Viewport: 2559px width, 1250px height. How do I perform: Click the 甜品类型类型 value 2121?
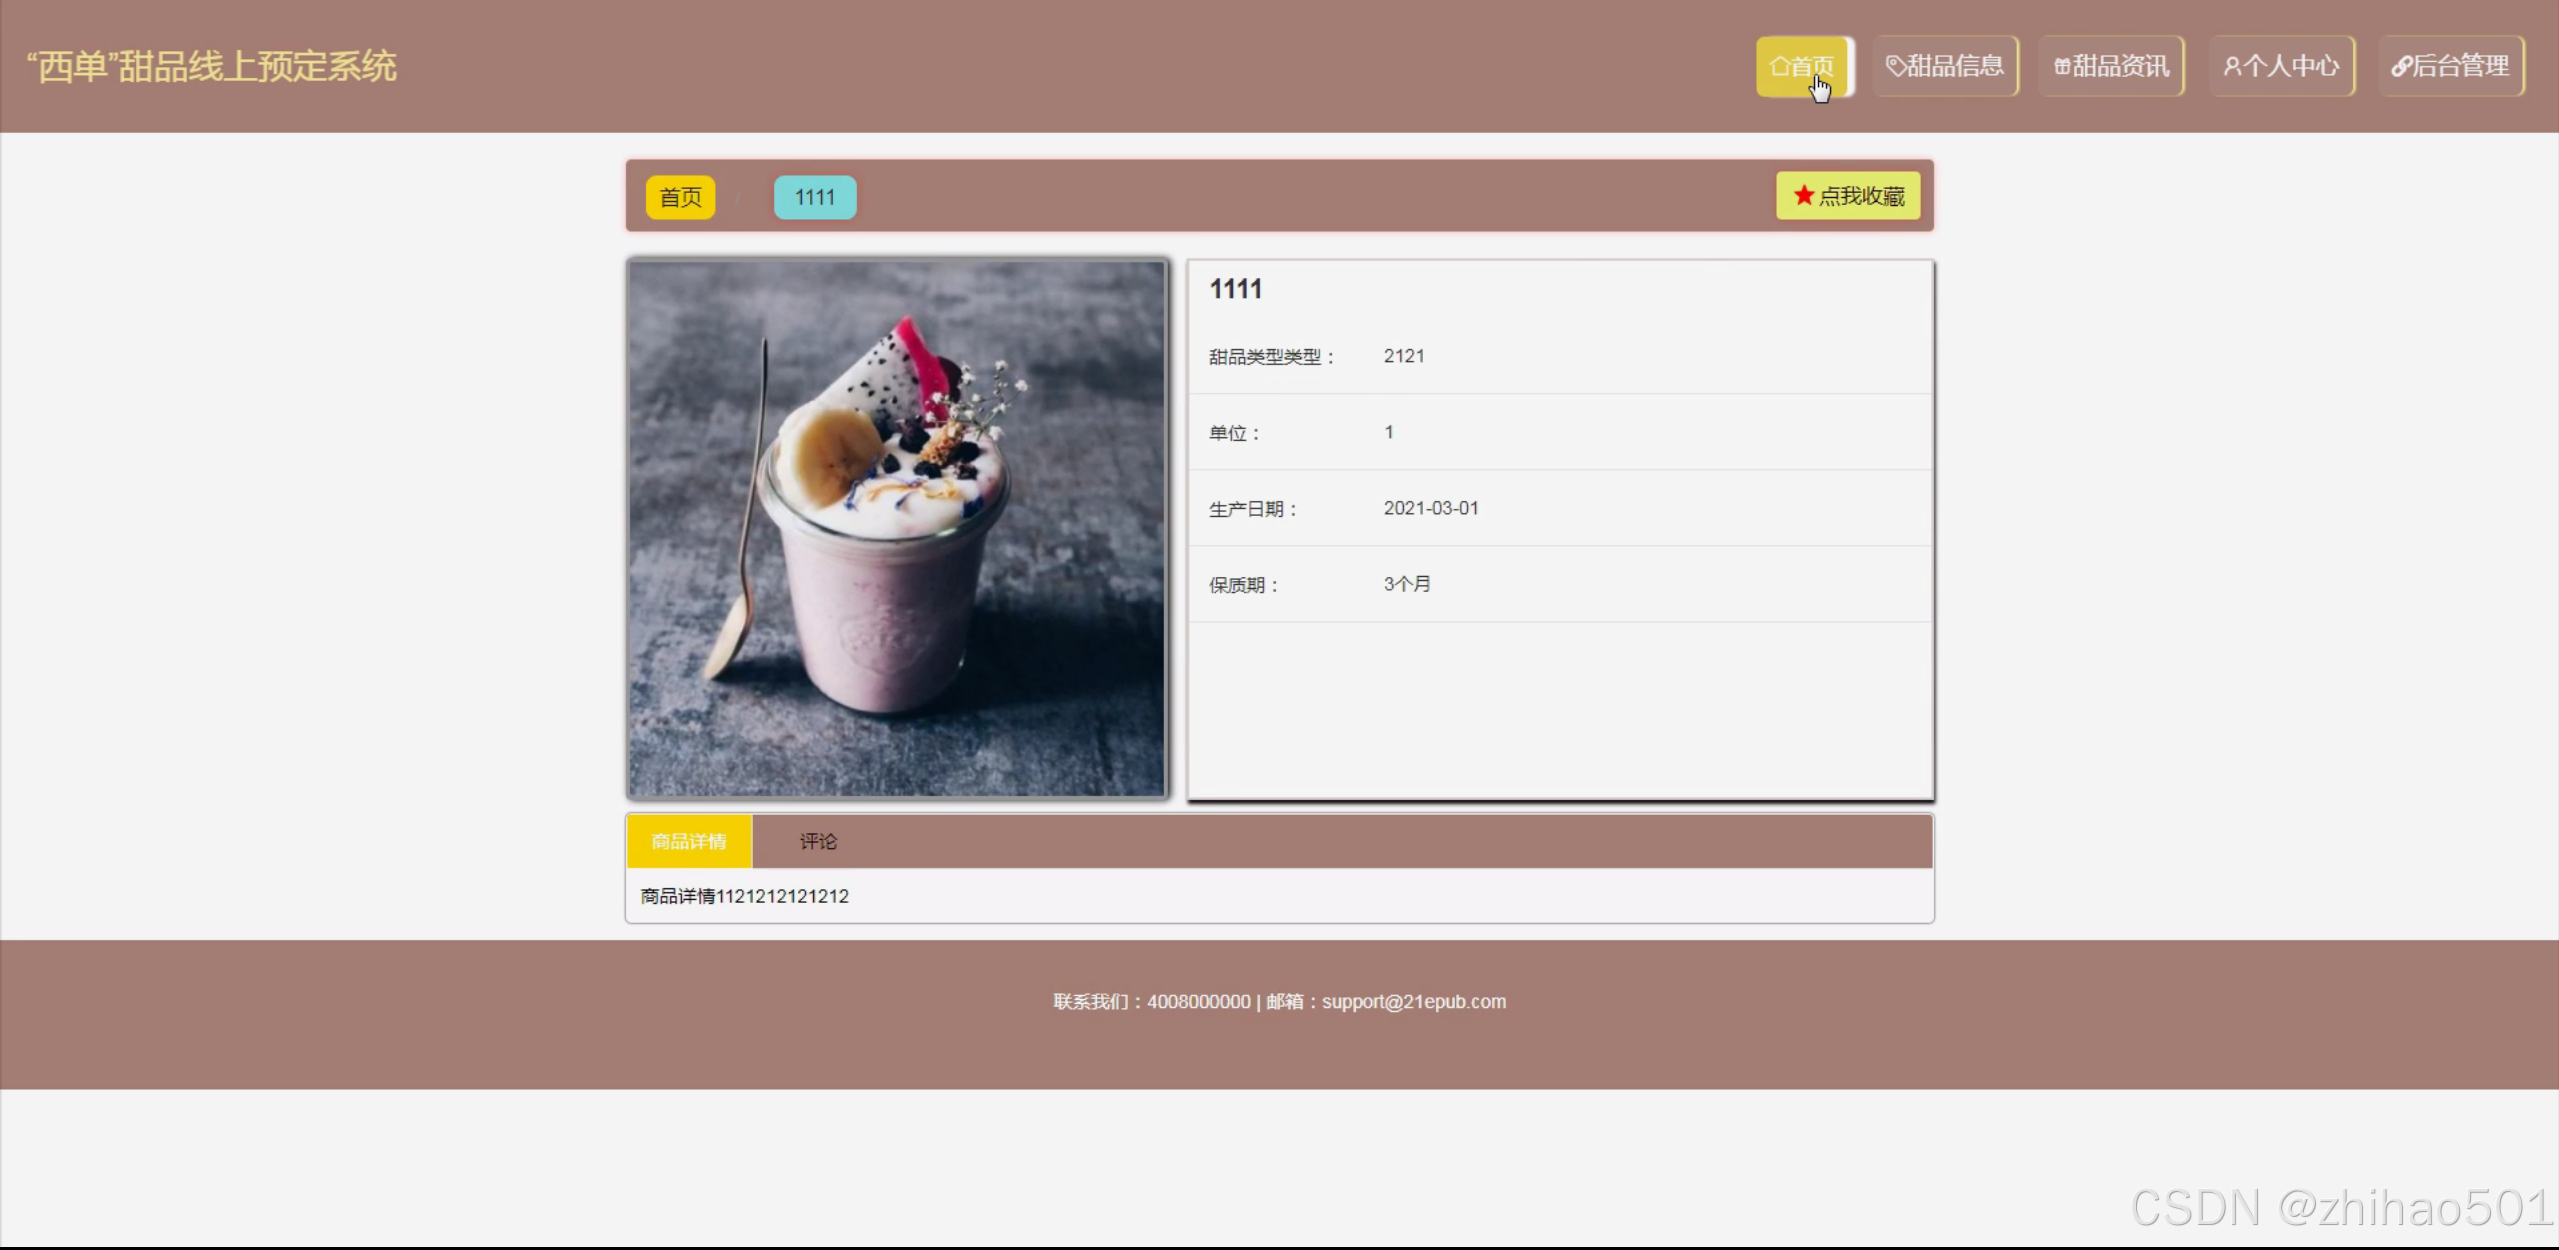tap(1403, 356)
